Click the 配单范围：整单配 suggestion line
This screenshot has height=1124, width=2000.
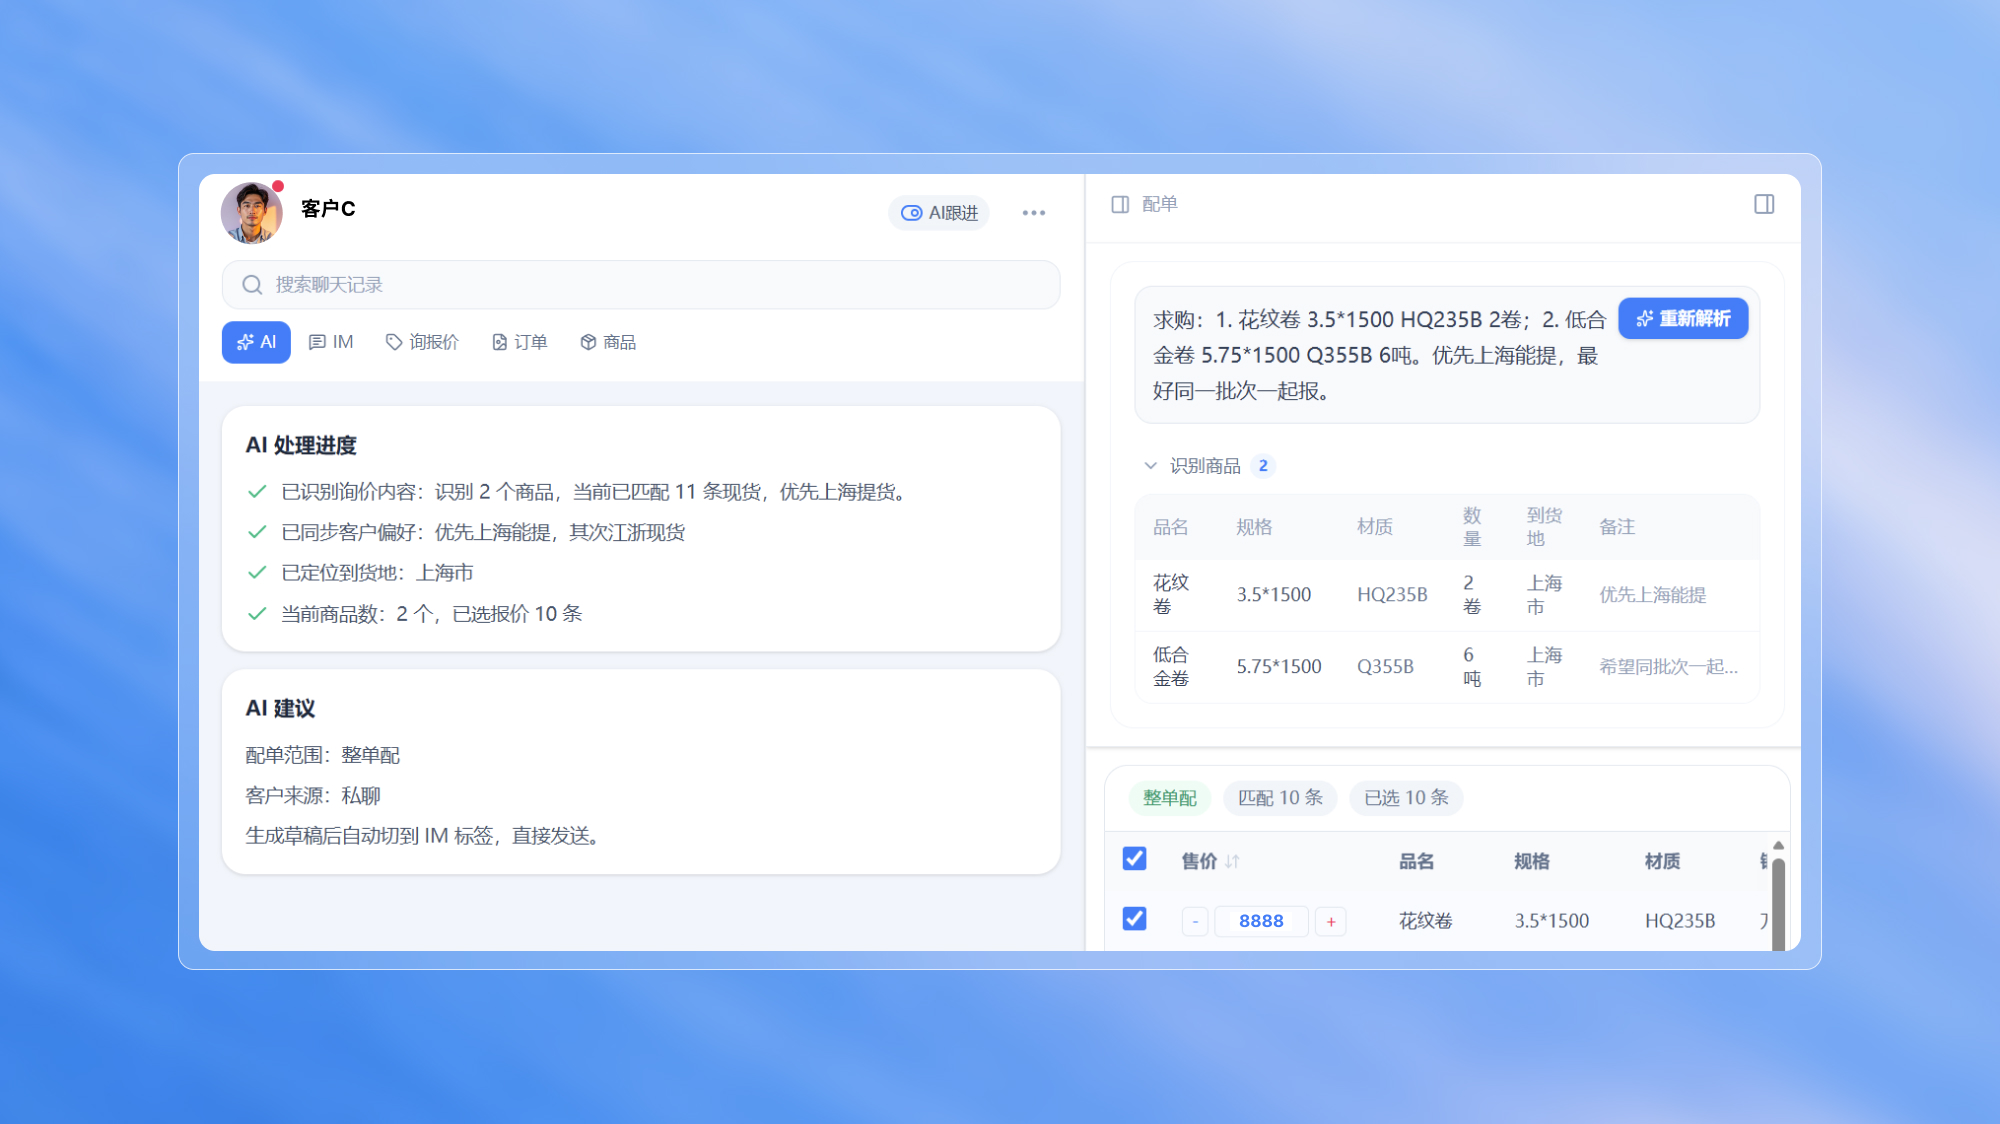(322, 756)
